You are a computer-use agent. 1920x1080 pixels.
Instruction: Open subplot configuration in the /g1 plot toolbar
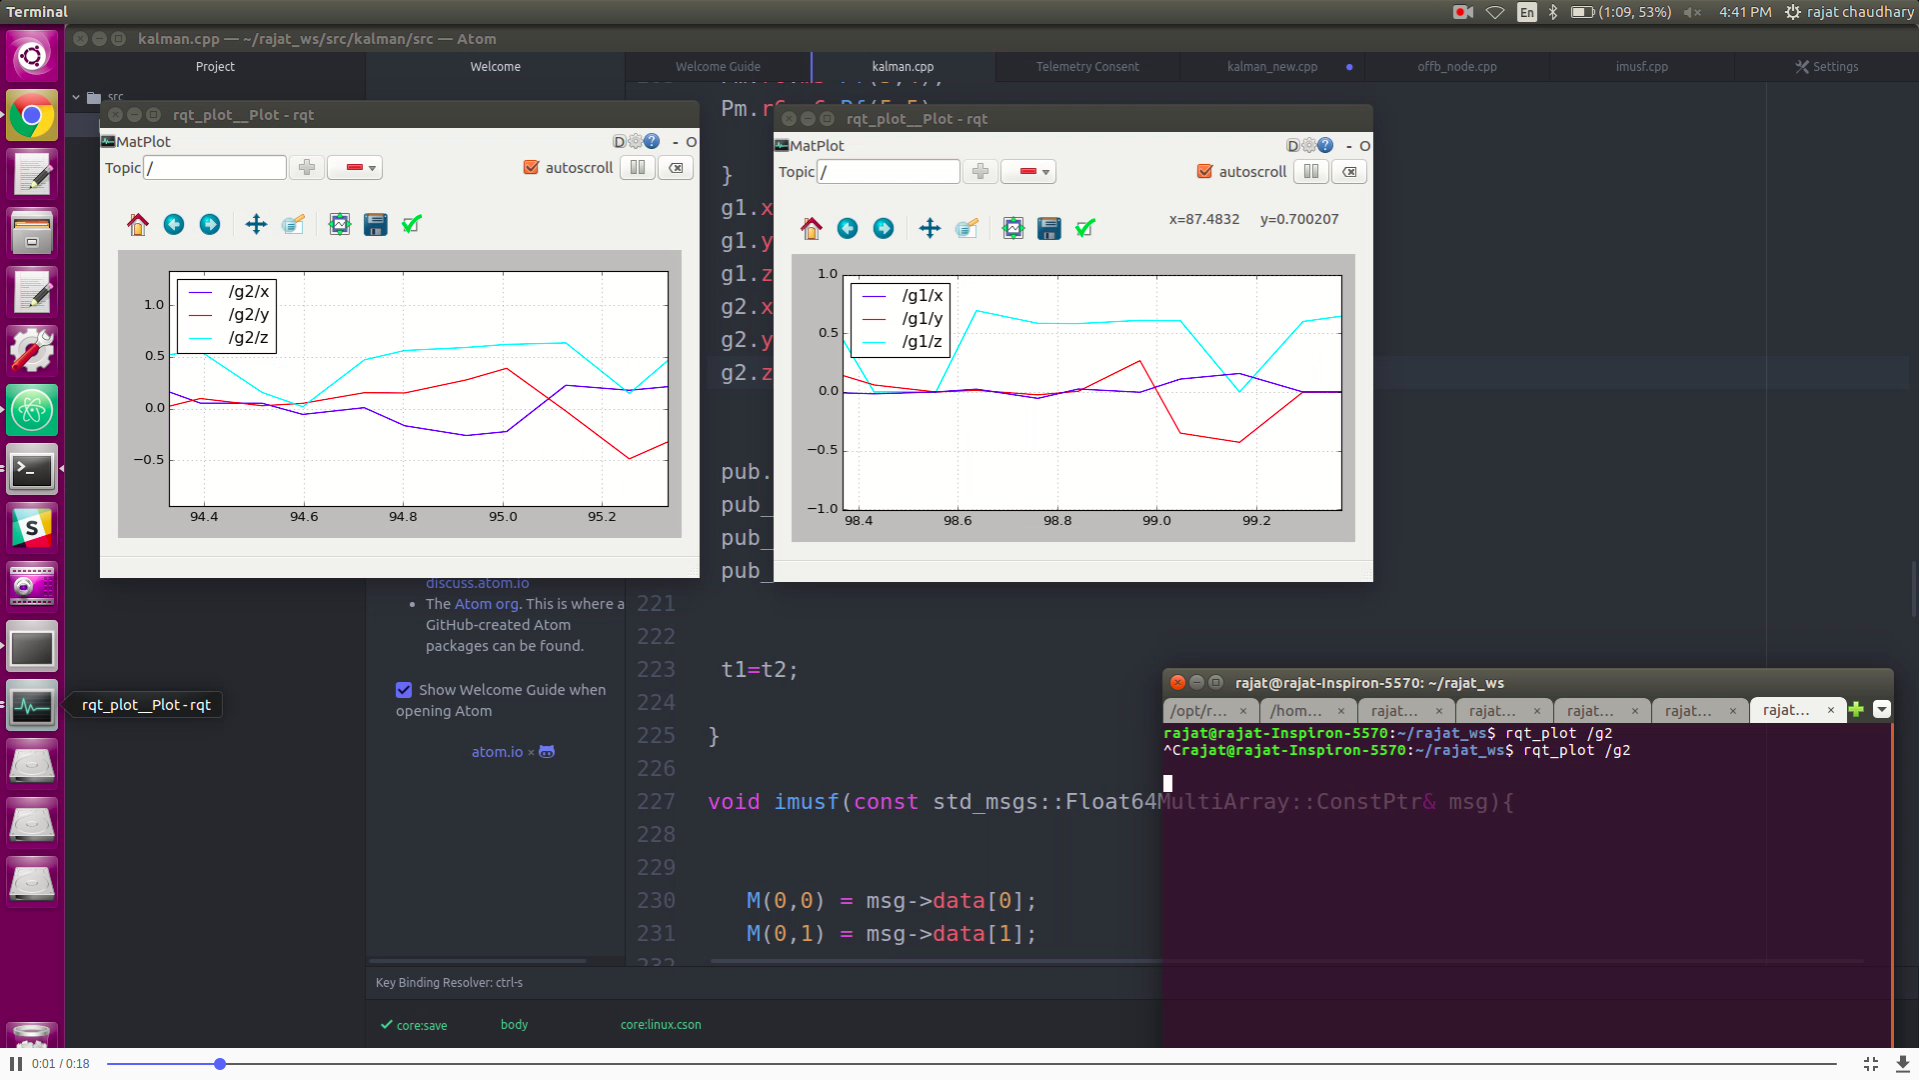click(x=1013, y=229)
